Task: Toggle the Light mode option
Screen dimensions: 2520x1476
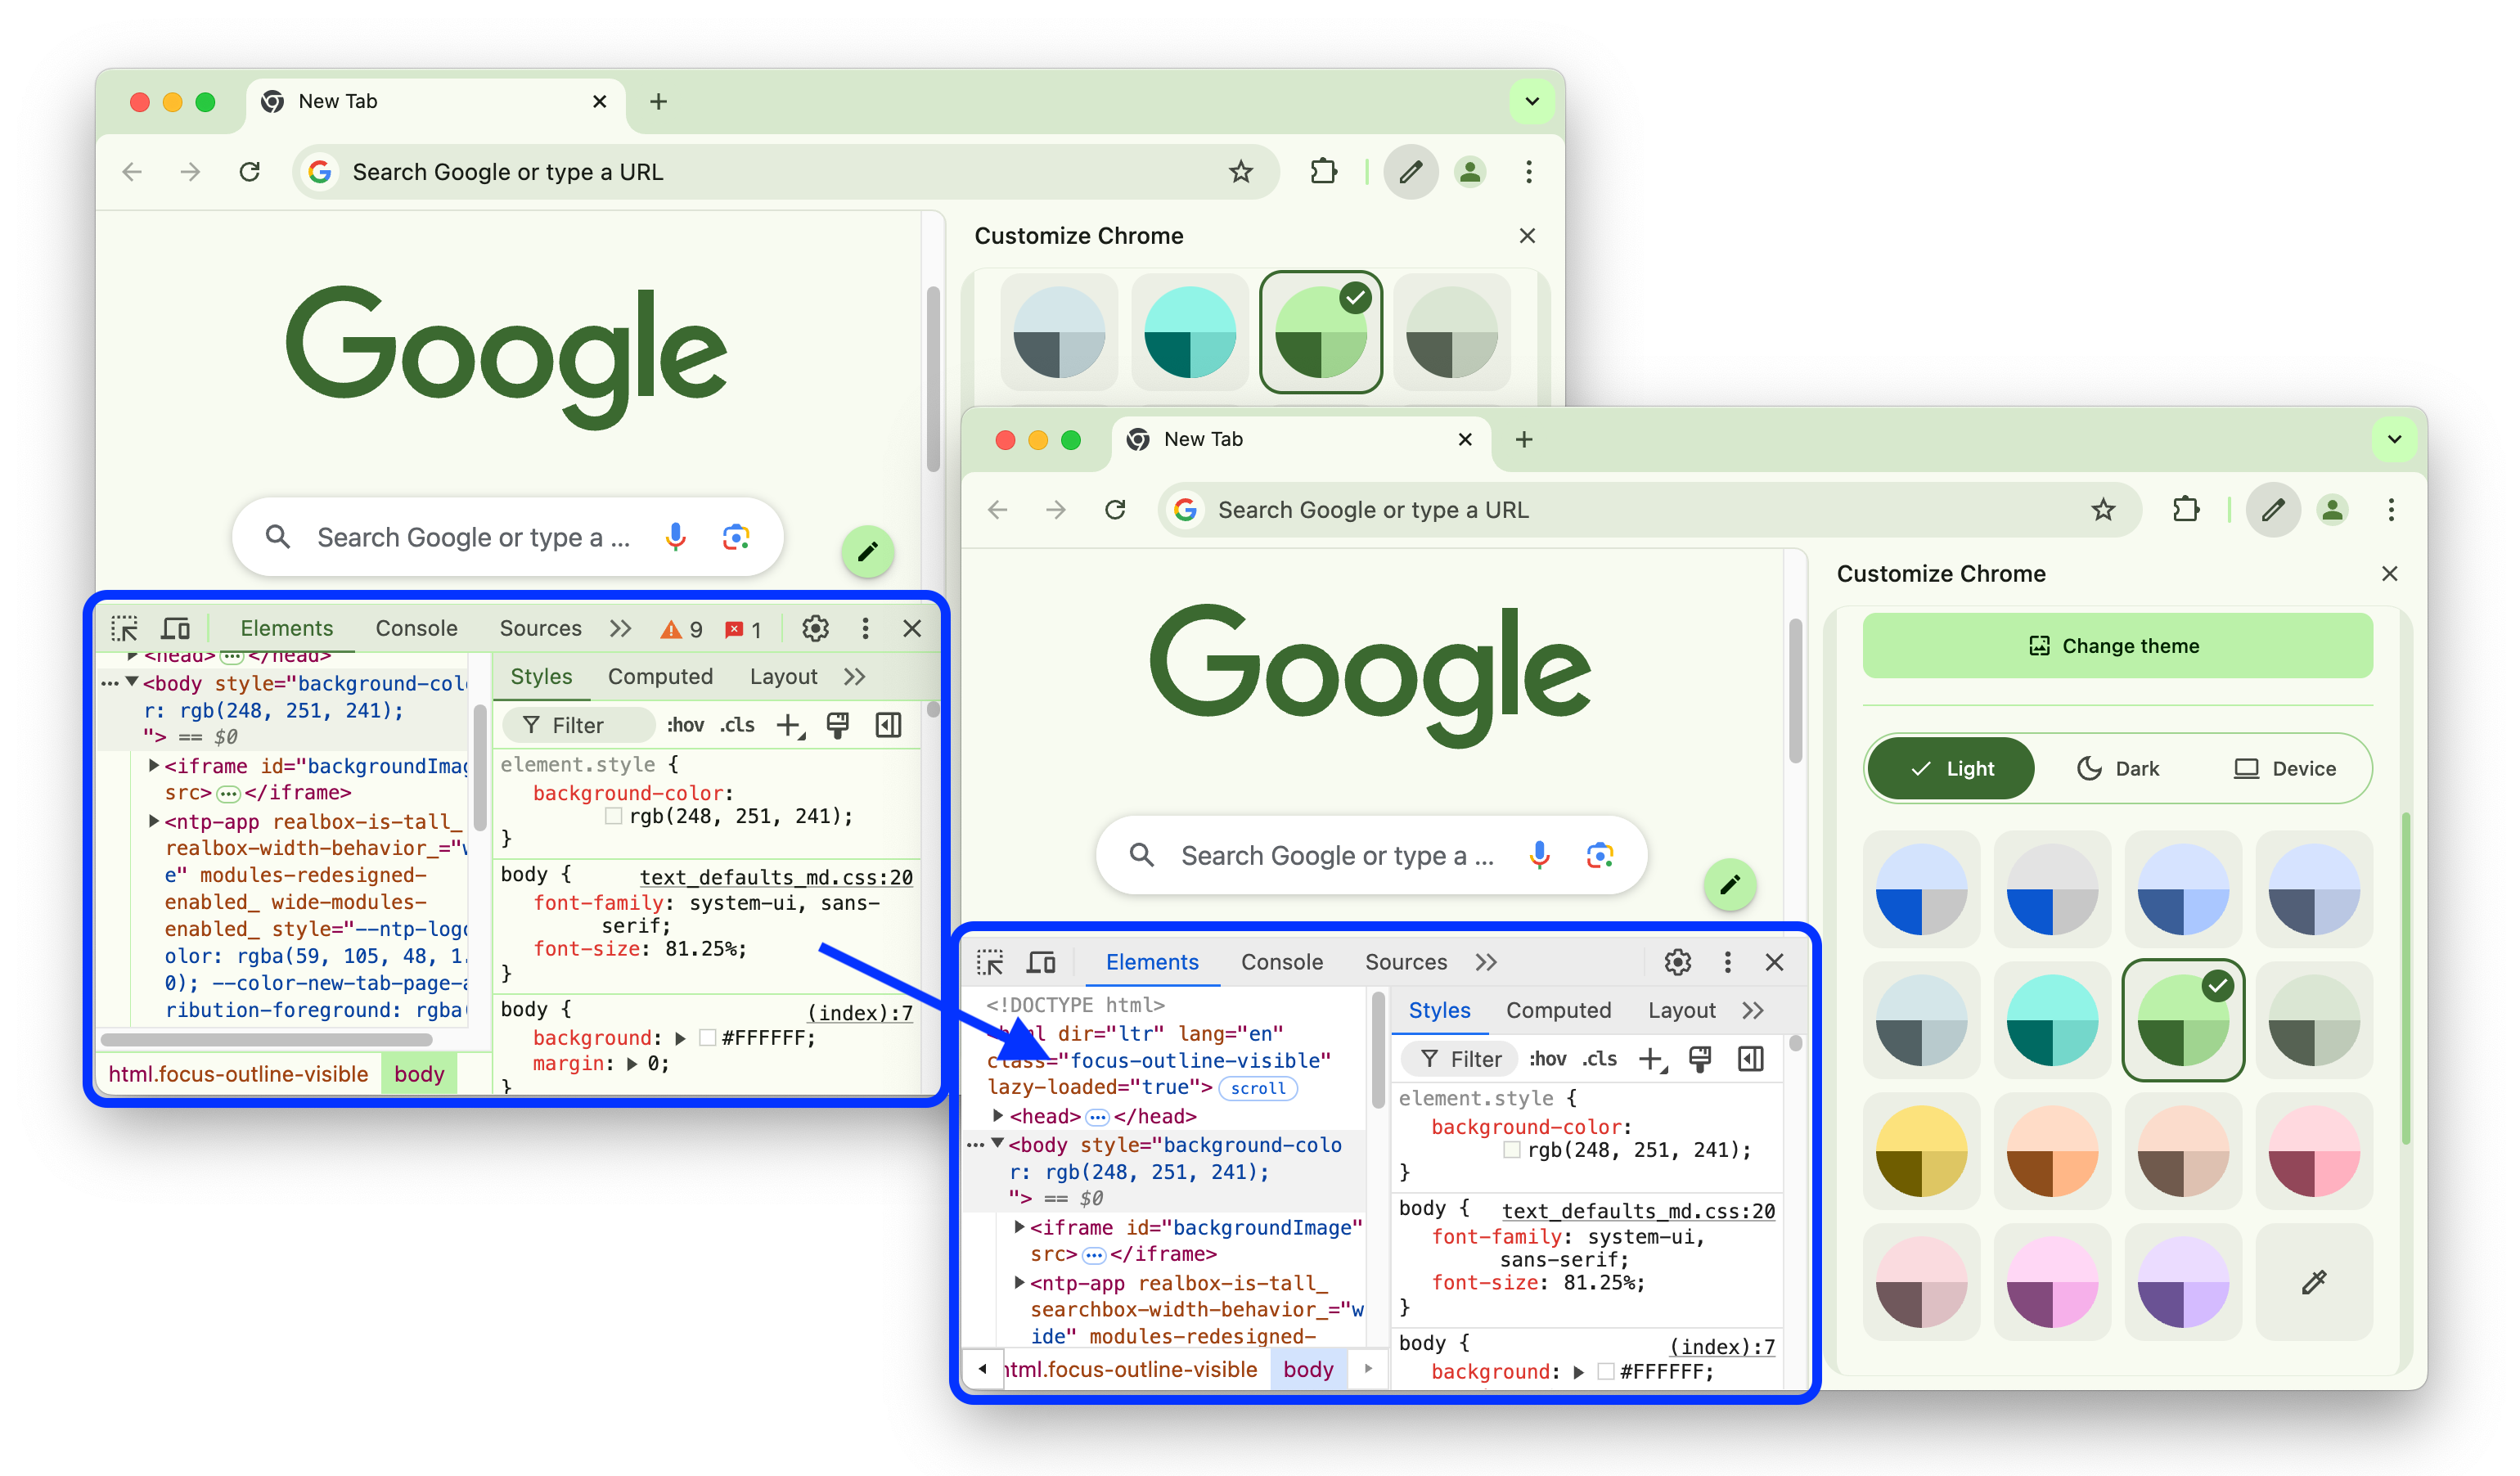Action: point(1953,768)
